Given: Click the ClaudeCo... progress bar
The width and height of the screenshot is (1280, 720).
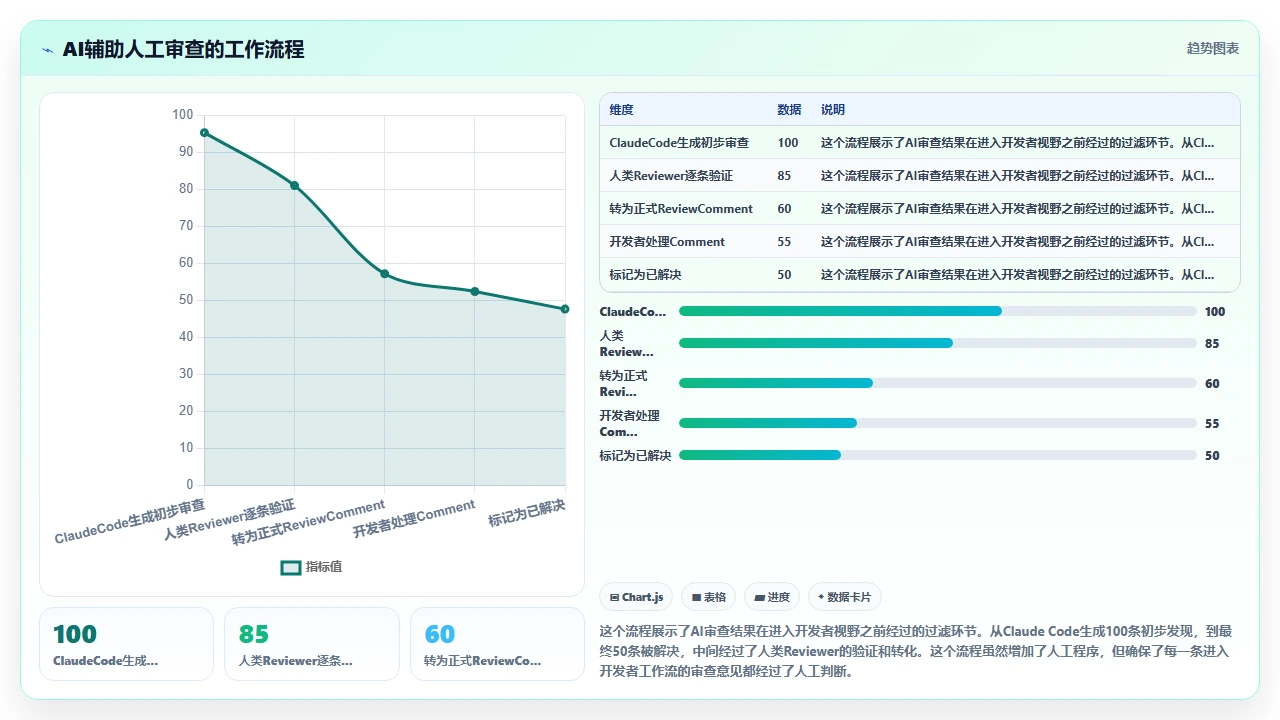Looking at the screenshot, I should pyautogui.click(x=938, y=311).
